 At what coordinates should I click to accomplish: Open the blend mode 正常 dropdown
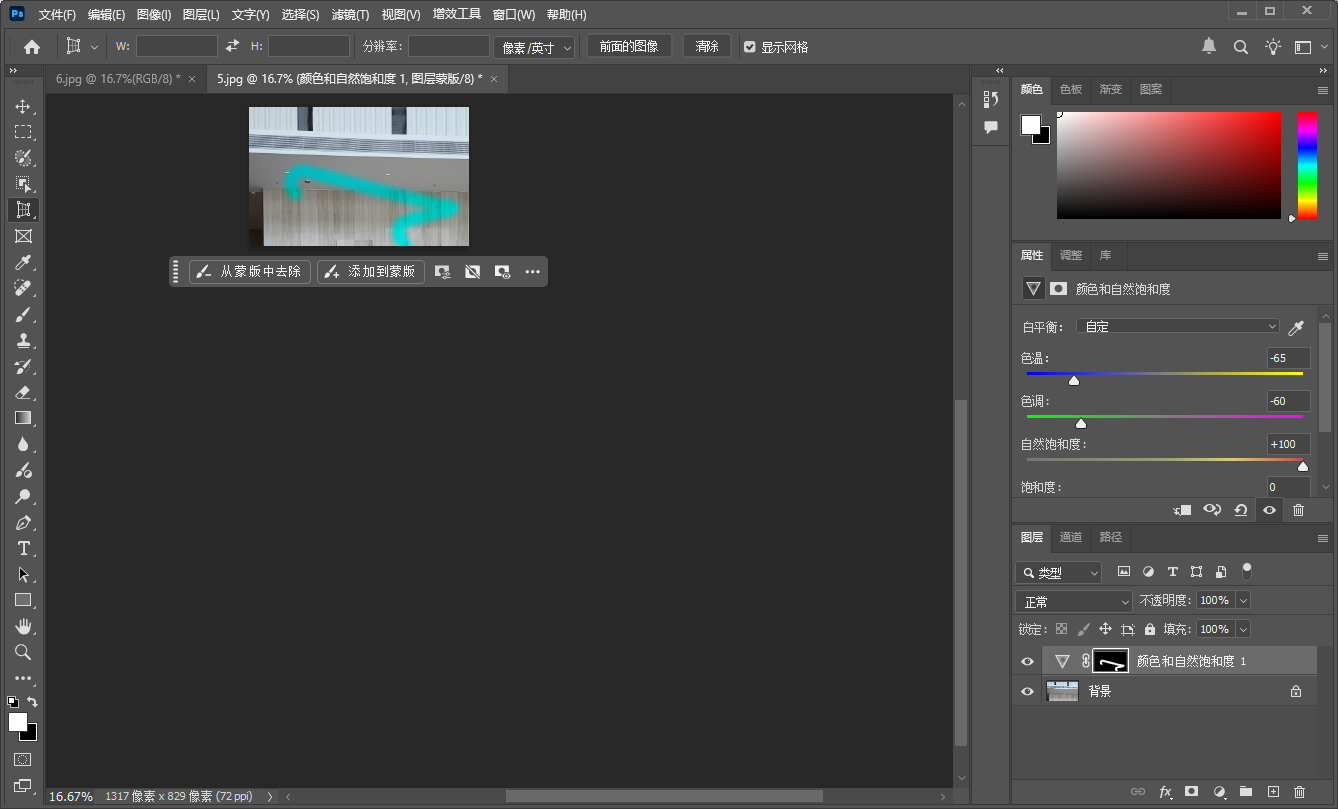(1073, 601)
